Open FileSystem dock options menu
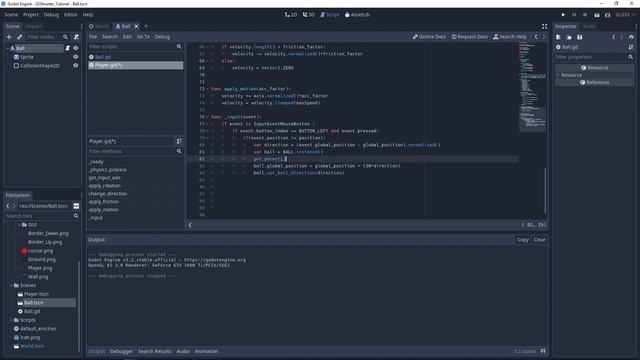 point(81,195)
